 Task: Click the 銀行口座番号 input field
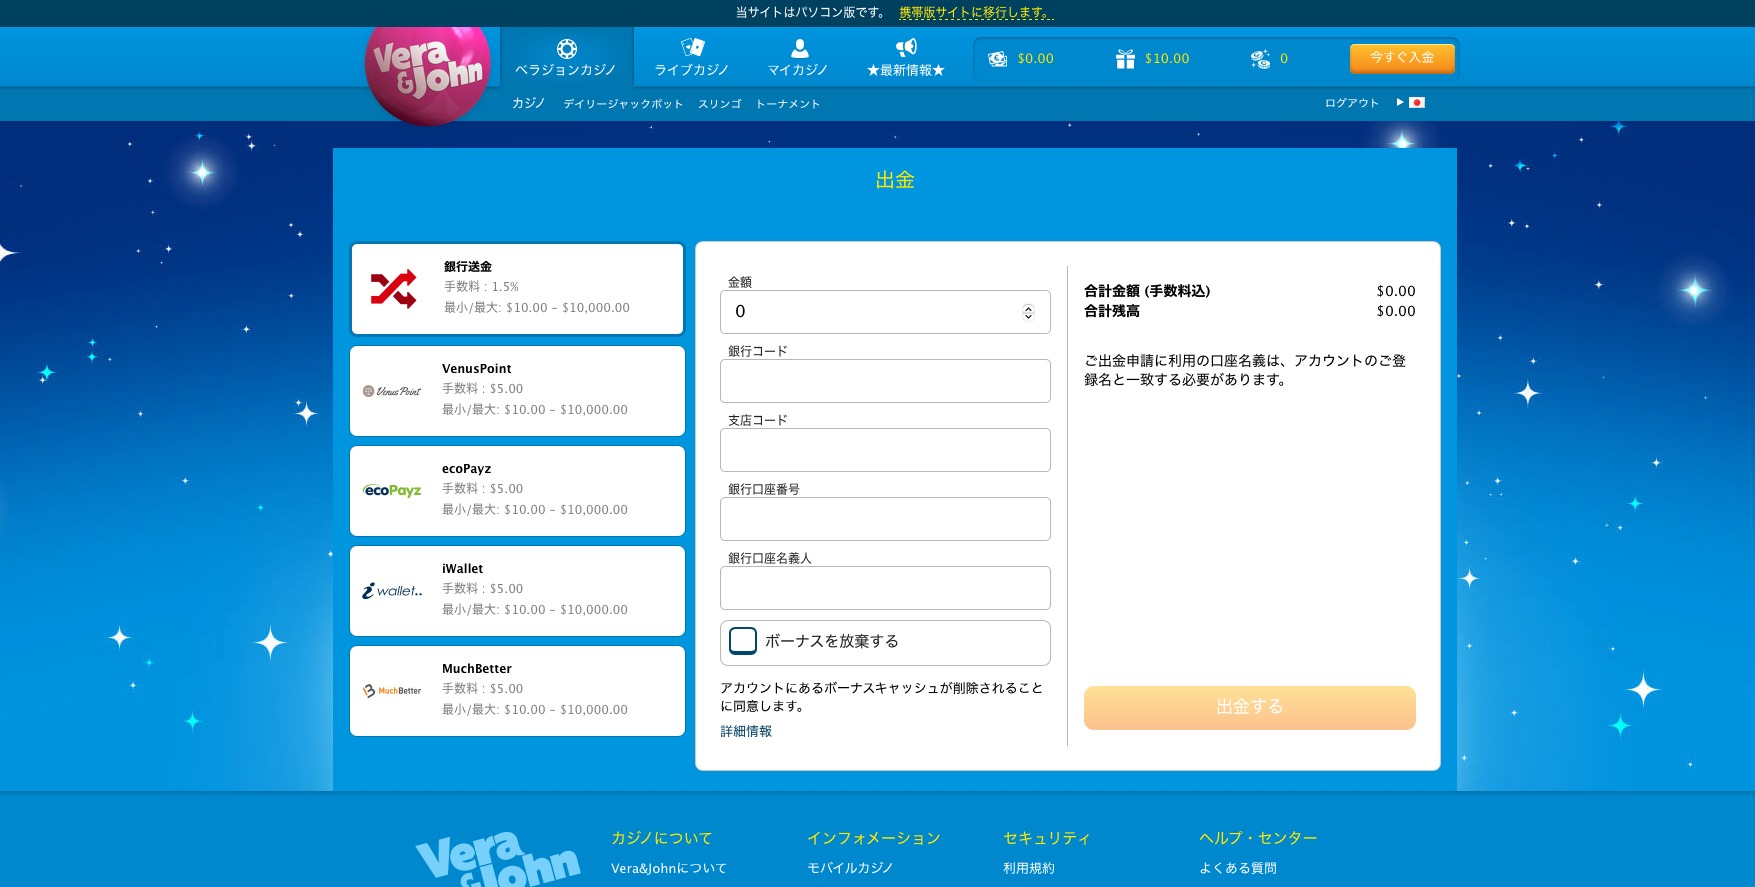coord(885,519)
